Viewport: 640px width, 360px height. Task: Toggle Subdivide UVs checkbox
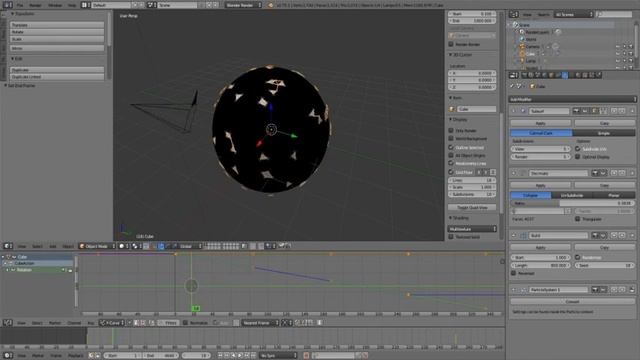[578, 149]
